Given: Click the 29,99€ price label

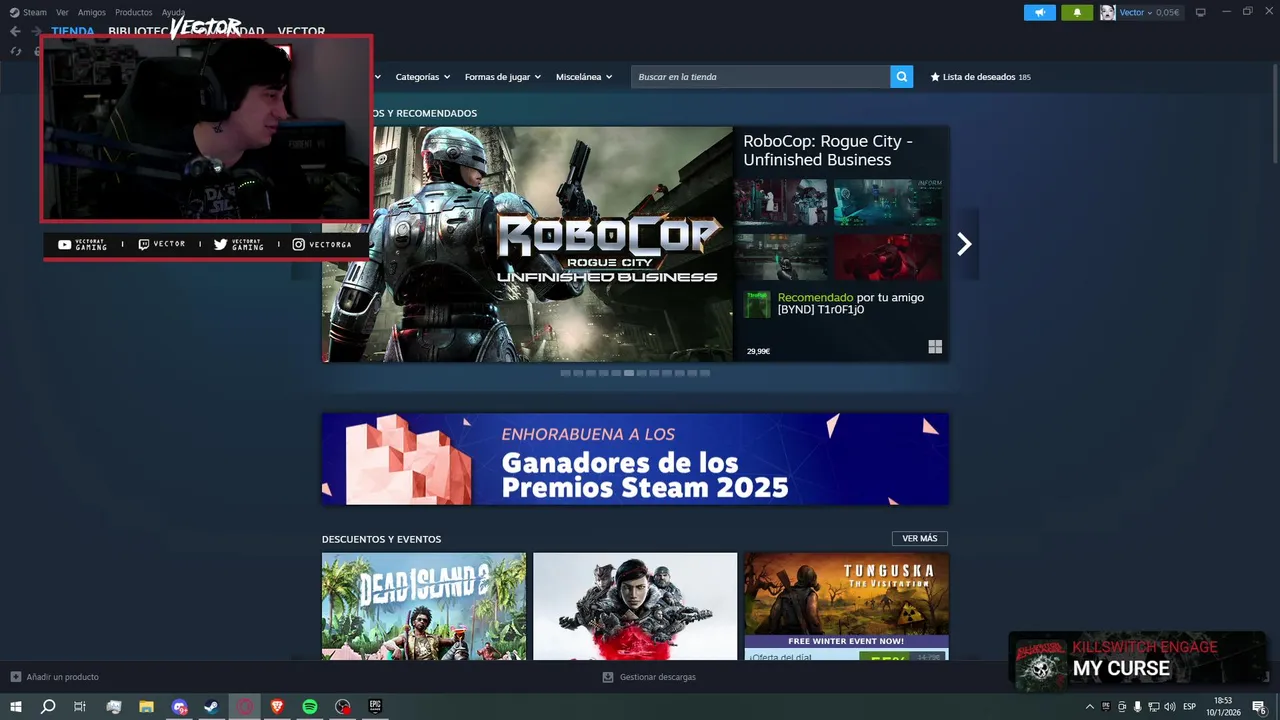Looking at the screenshot, I should [x=758, y=352].
